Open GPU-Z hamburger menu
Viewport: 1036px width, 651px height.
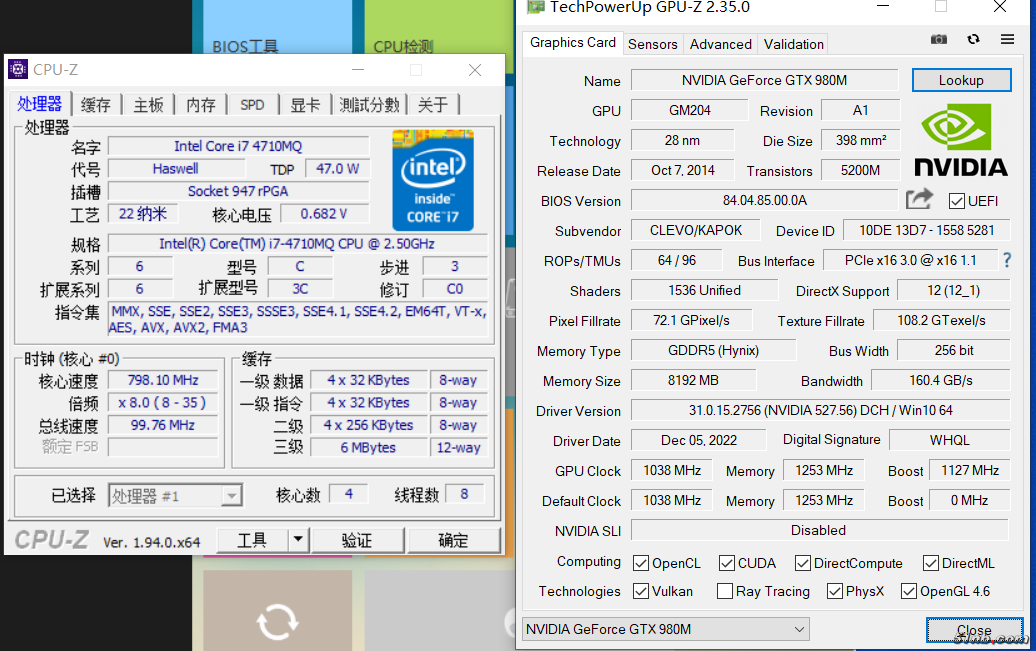1005,39
